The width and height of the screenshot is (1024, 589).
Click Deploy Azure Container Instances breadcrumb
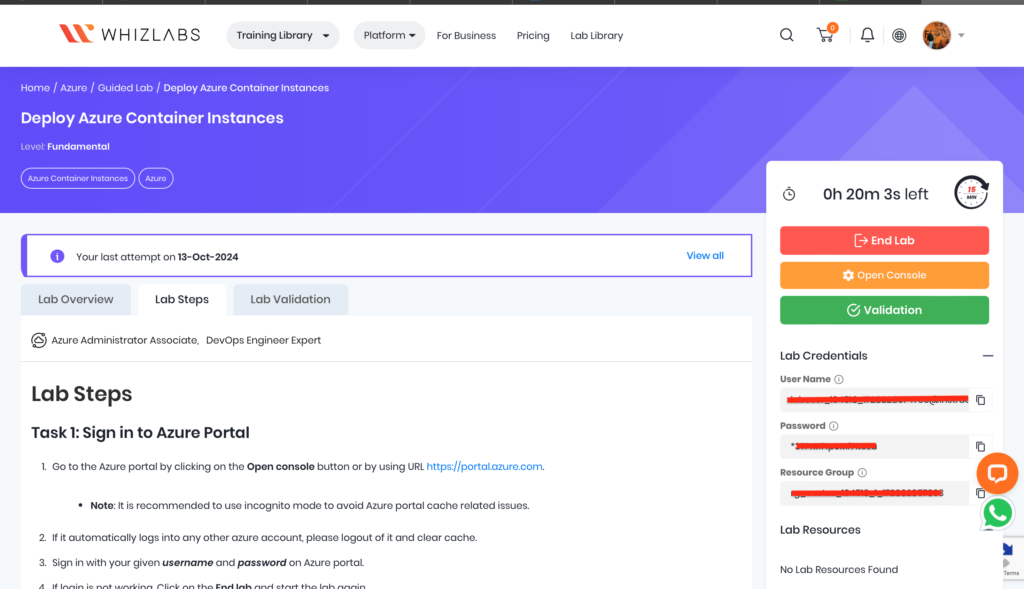(x=246, y=88)
